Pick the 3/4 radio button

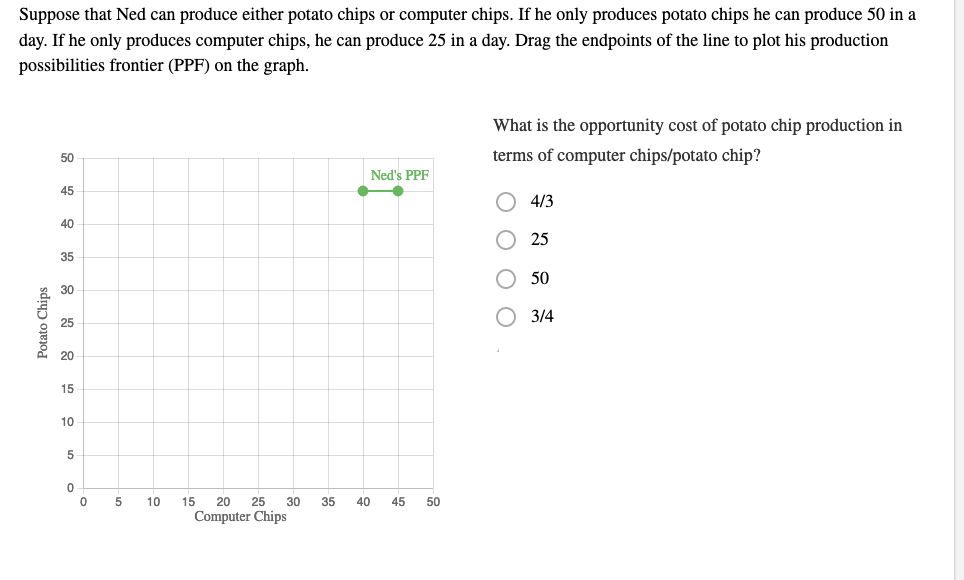(x=504, y=318)
